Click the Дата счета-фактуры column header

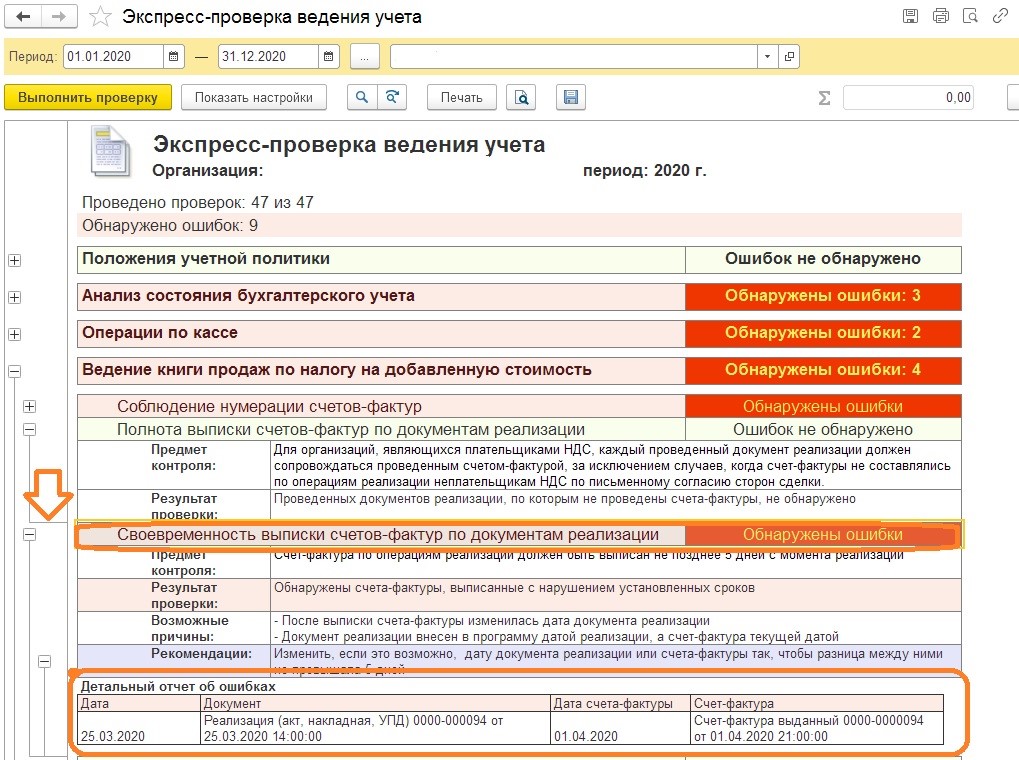coord(621,703)
